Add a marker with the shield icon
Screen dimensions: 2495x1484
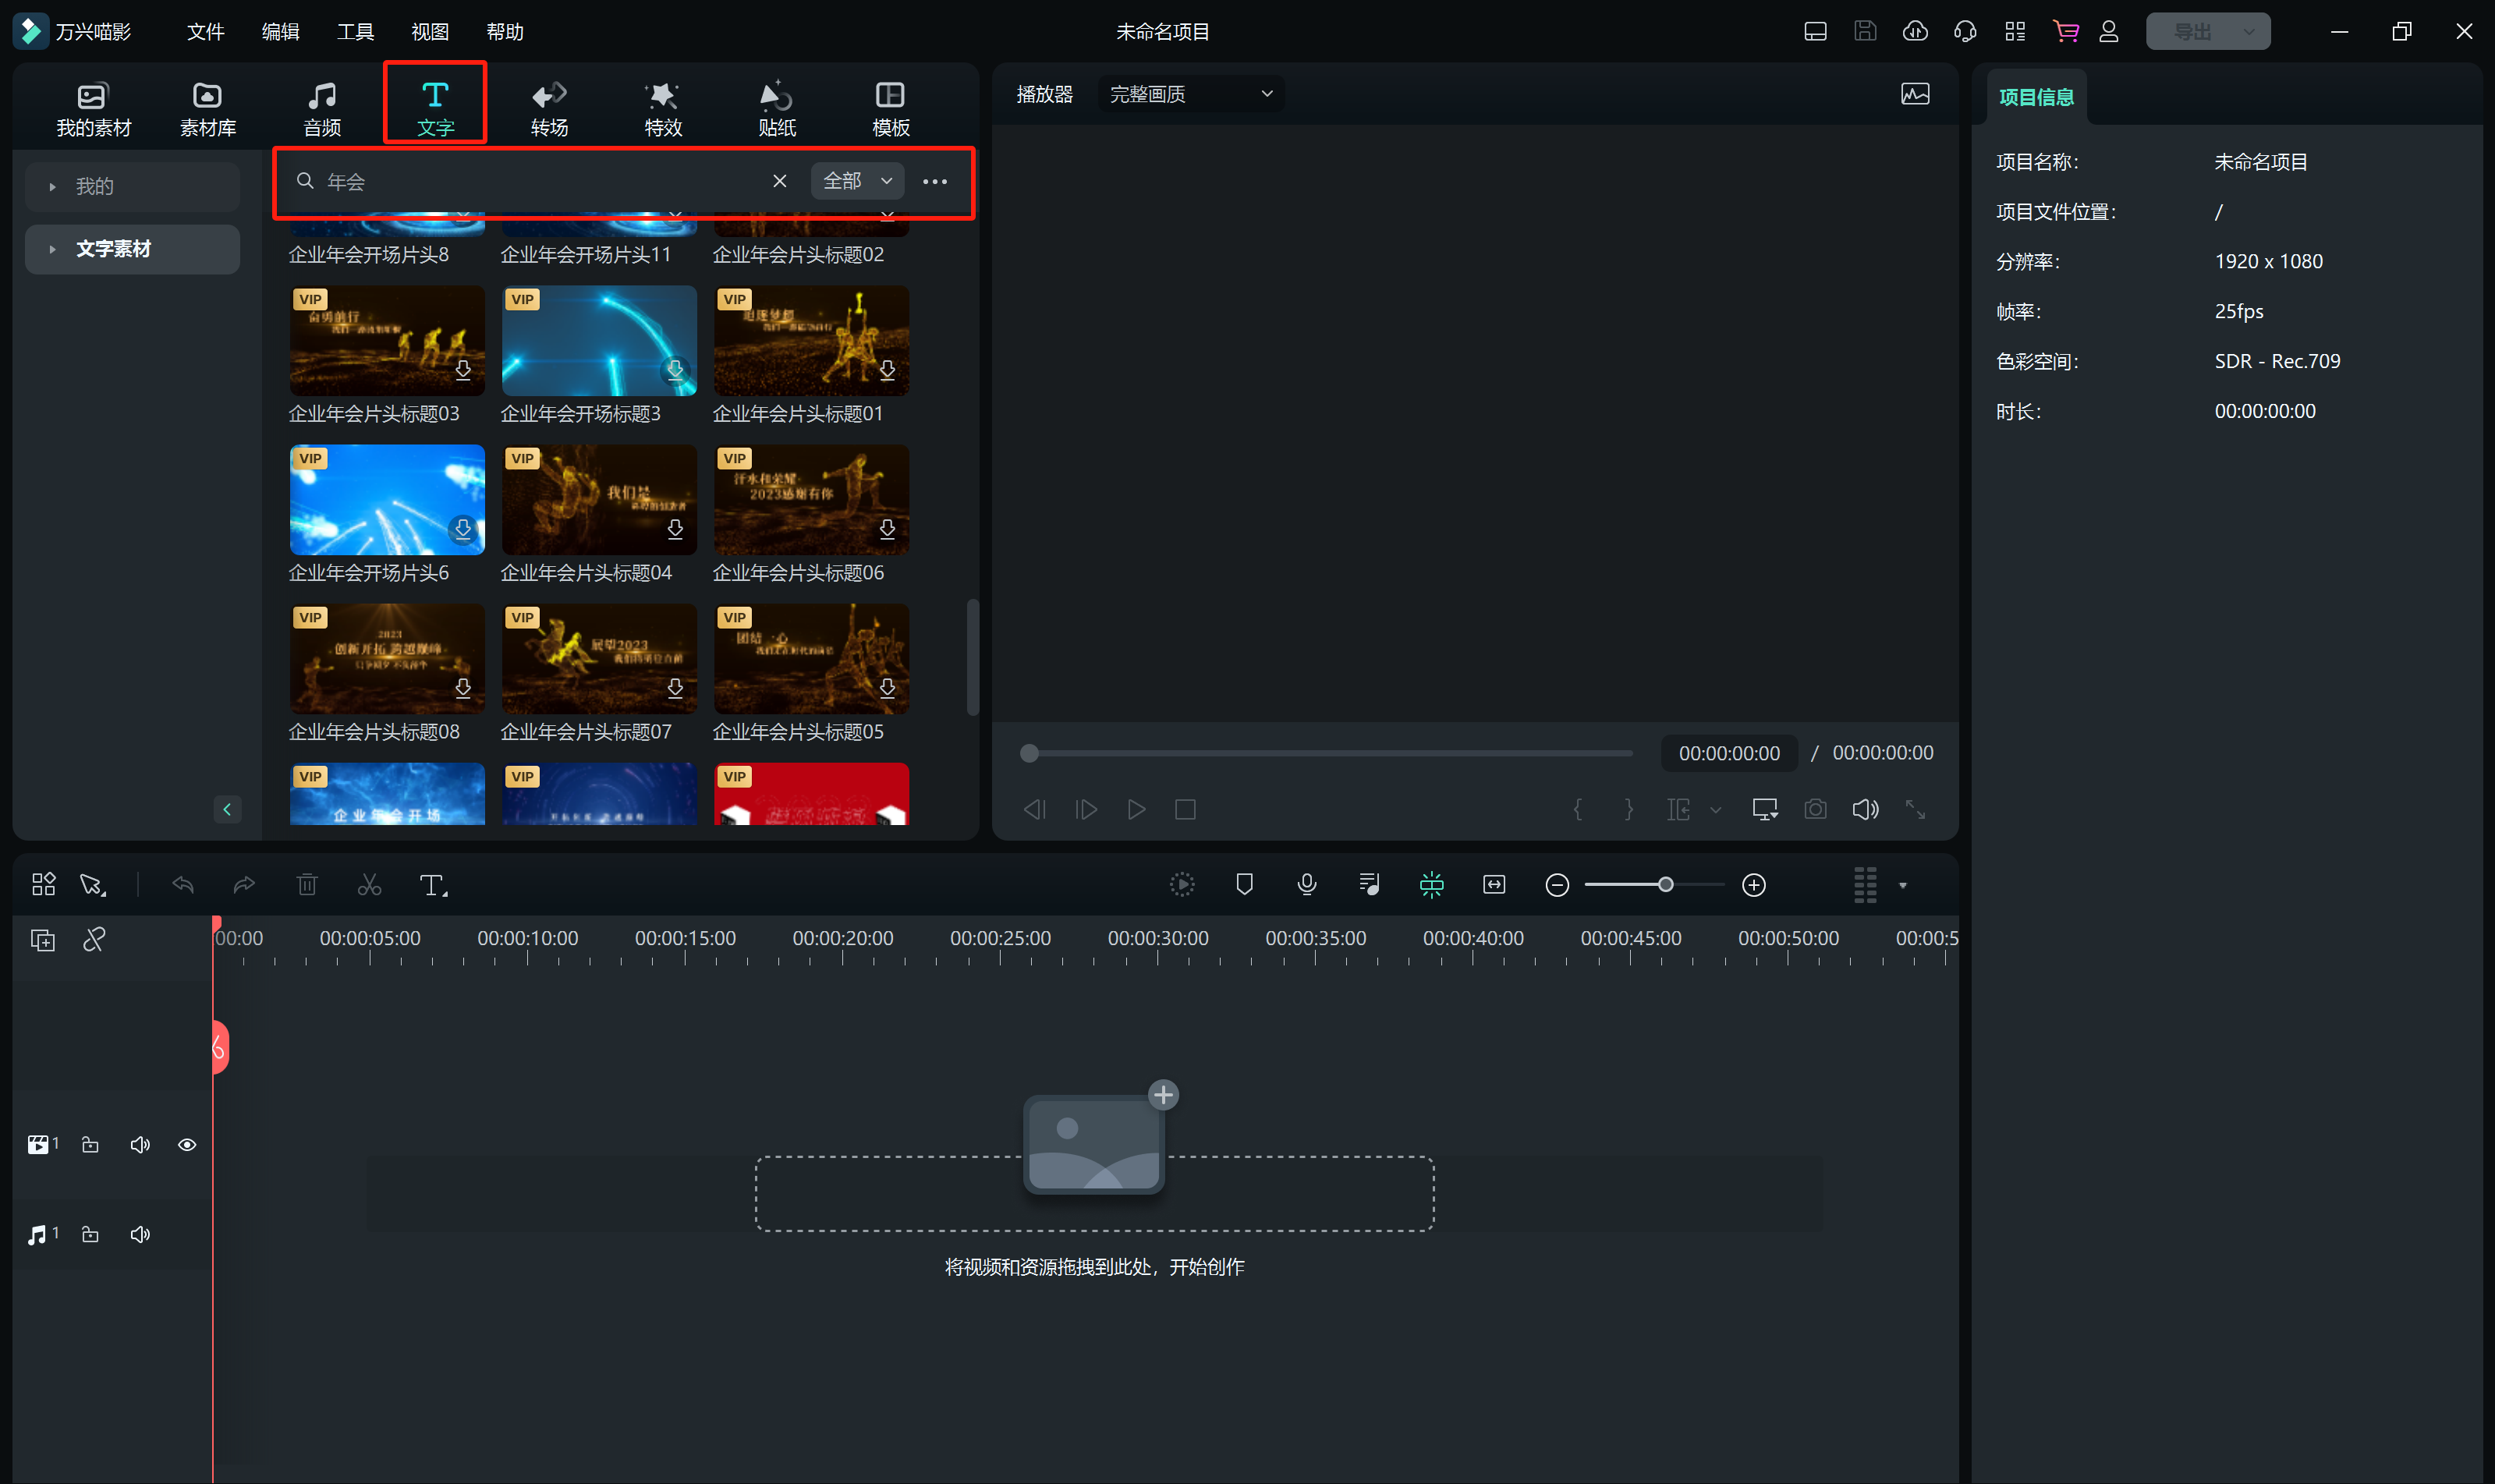1244,884
